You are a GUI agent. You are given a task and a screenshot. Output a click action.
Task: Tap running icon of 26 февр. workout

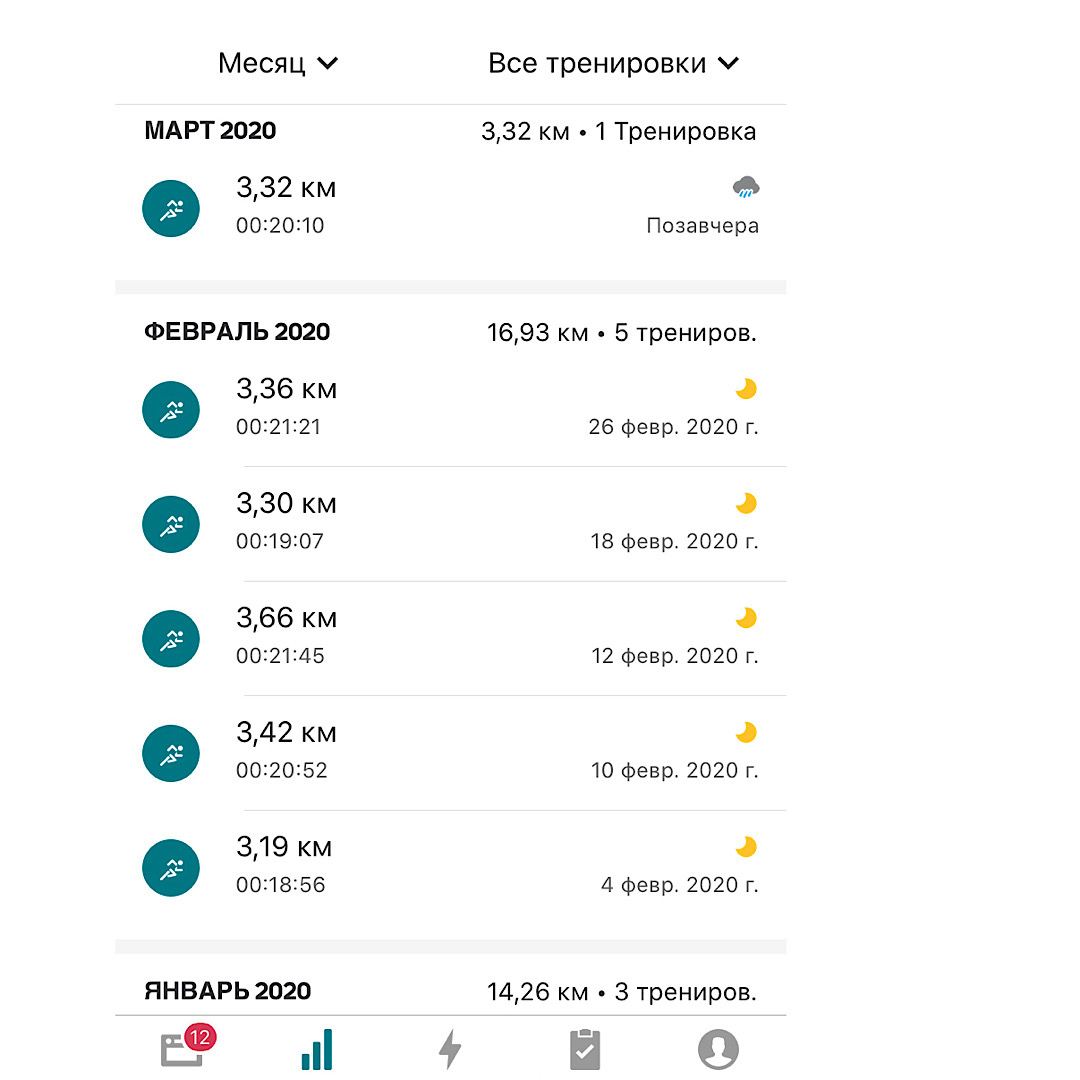[171, 410]
